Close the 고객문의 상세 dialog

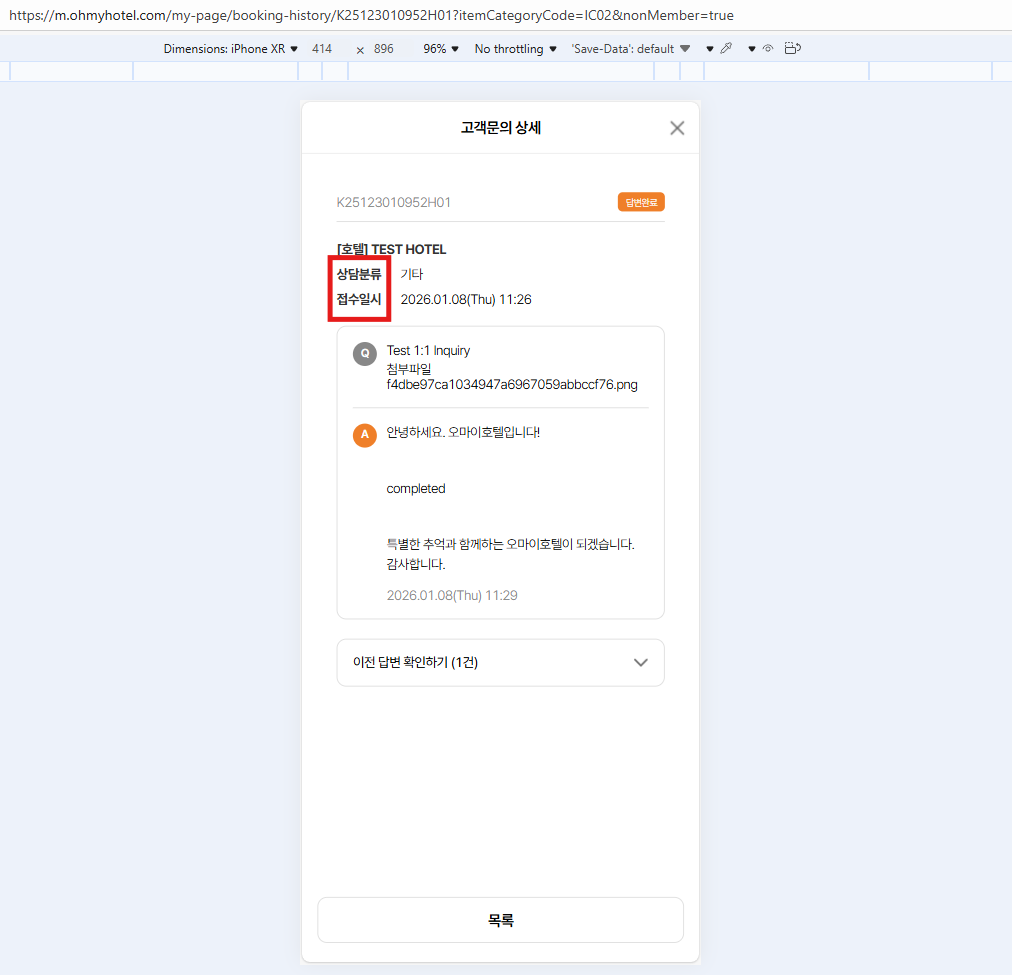tap(677, 128)
